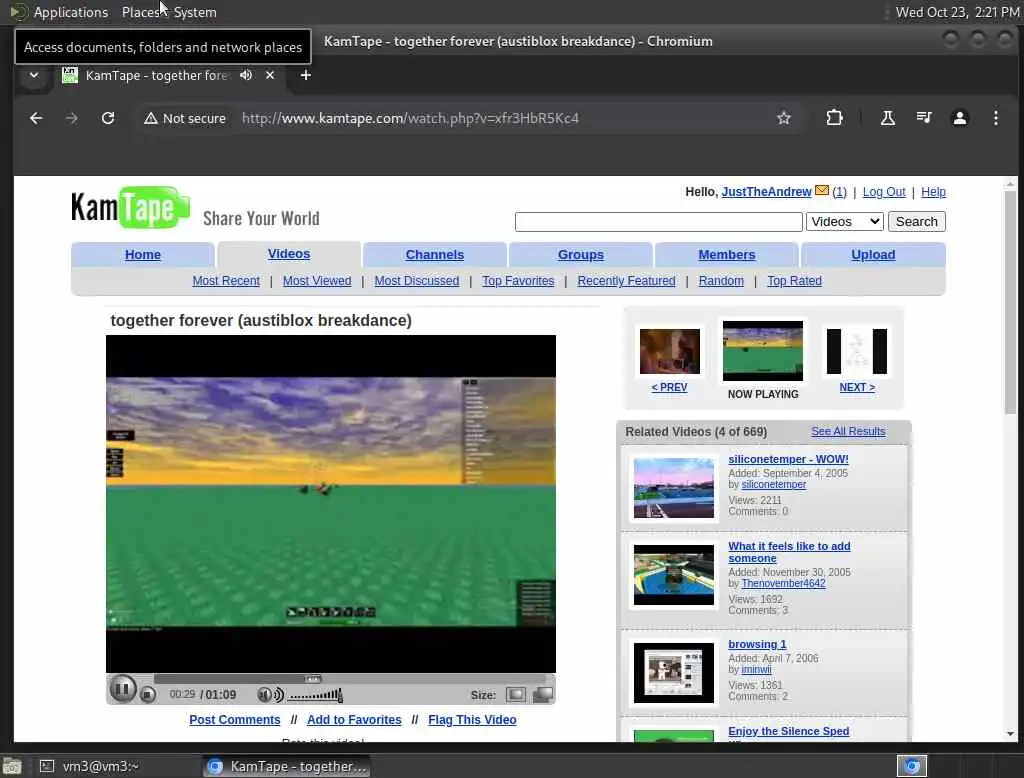Log Out of the account
Screen dimensions: 1024x778
point(884,191)
